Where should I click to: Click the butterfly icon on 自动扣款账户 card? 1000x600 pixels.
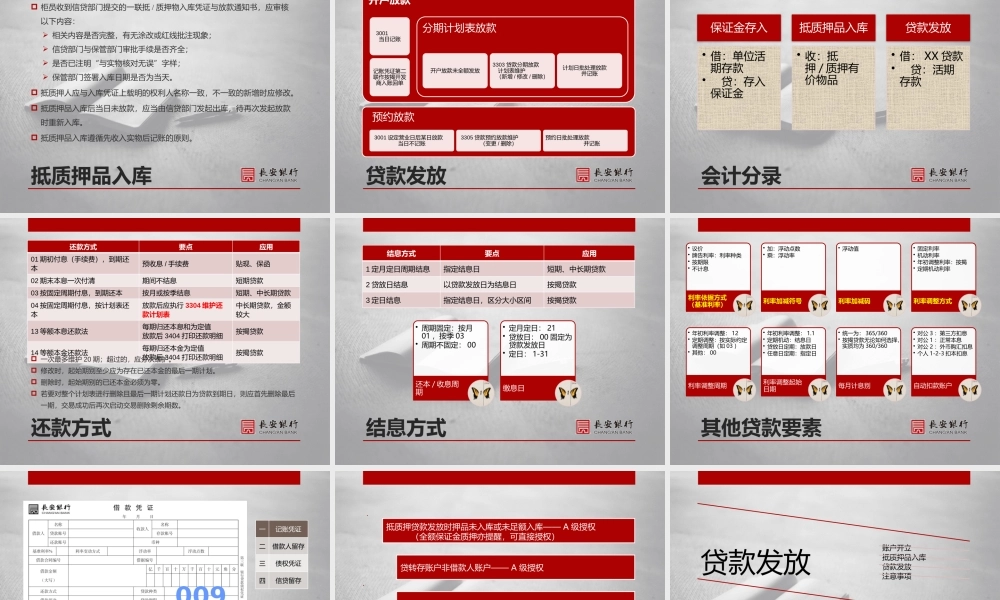968,388
